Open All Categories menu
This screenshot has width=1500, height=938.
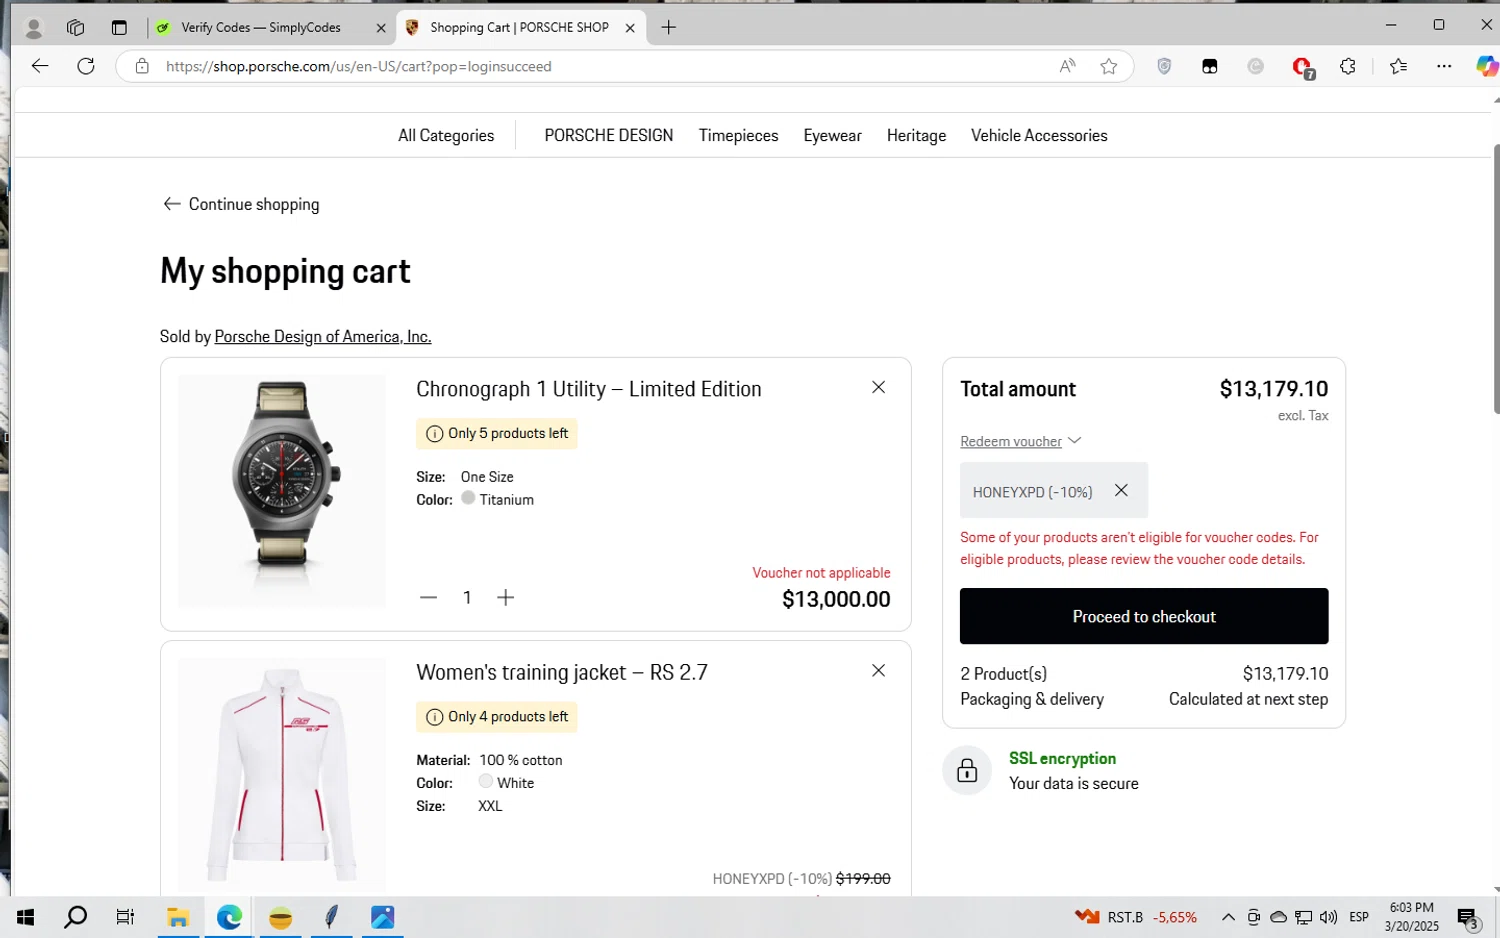[x=446, y=135]
